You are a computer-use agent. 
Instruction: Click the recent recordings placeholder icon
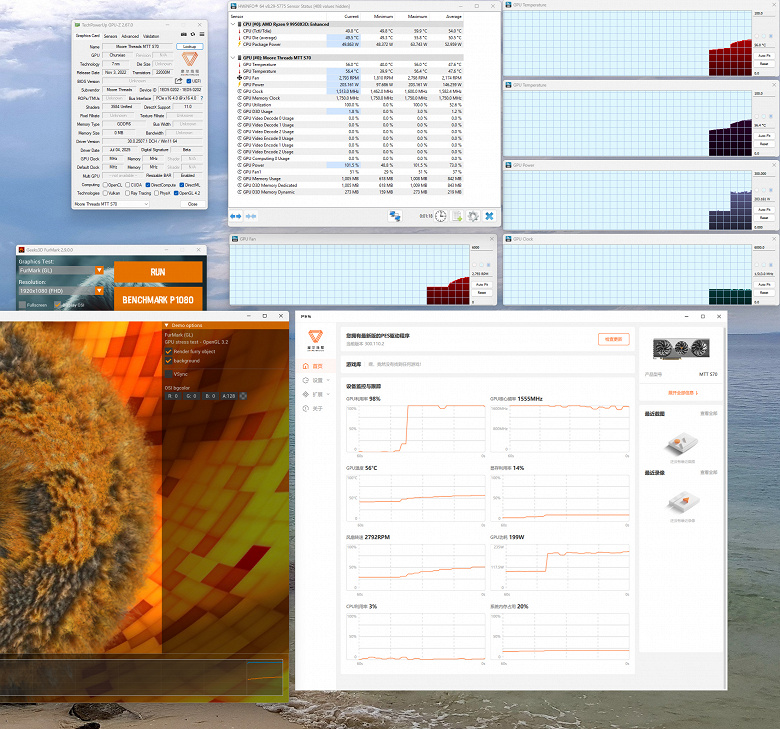(682, 504)
